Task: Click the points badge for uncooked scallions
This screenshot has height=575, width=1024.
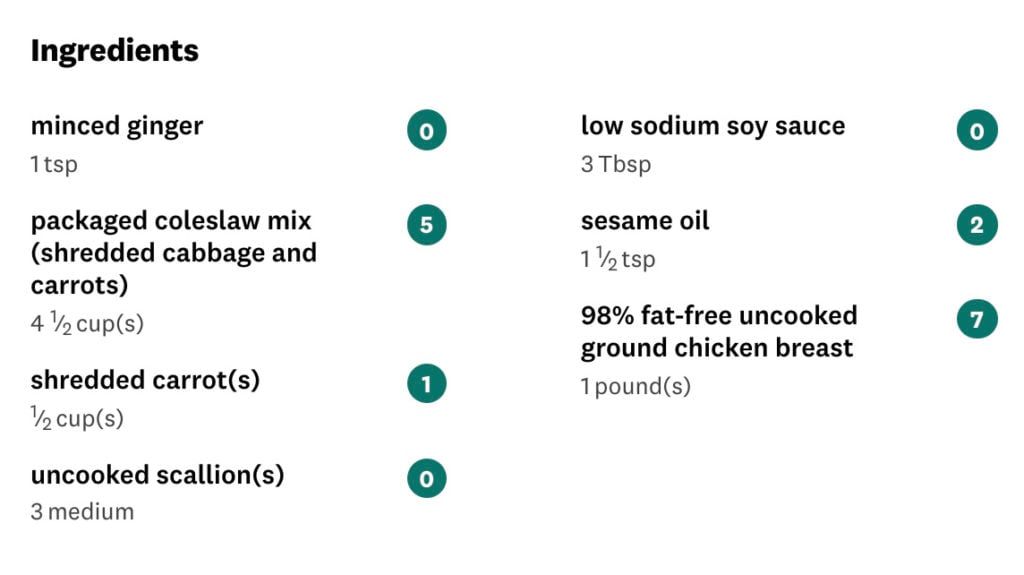Action: (426, 478)
